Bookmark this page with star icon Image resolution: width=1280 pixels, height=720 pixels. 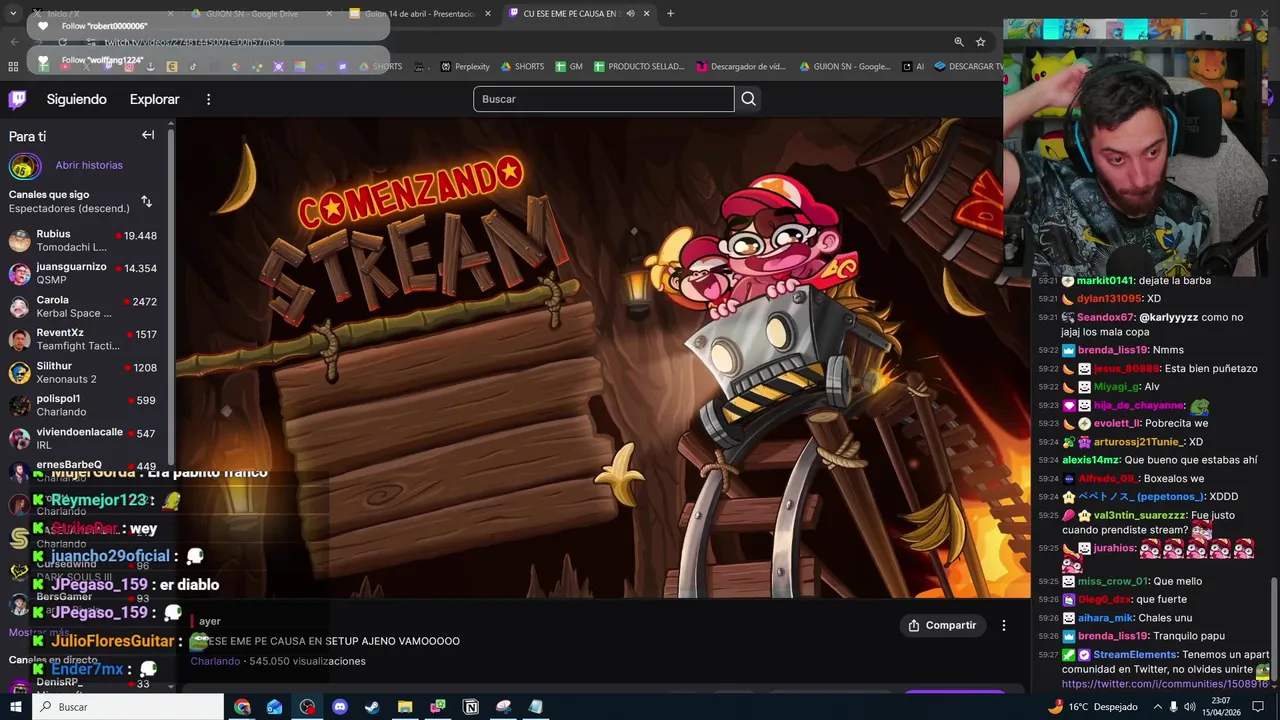point(981,42)
